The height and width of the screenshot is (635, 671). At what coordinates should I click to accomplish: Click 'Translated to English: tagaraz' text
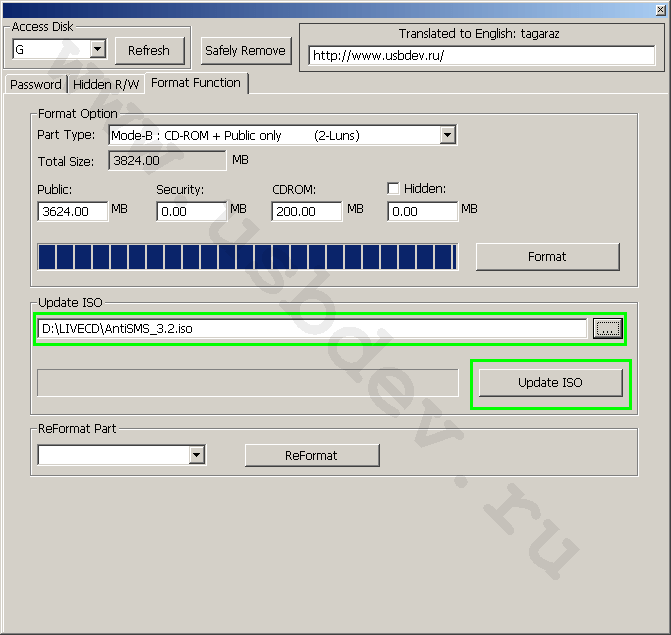[479, 33]
